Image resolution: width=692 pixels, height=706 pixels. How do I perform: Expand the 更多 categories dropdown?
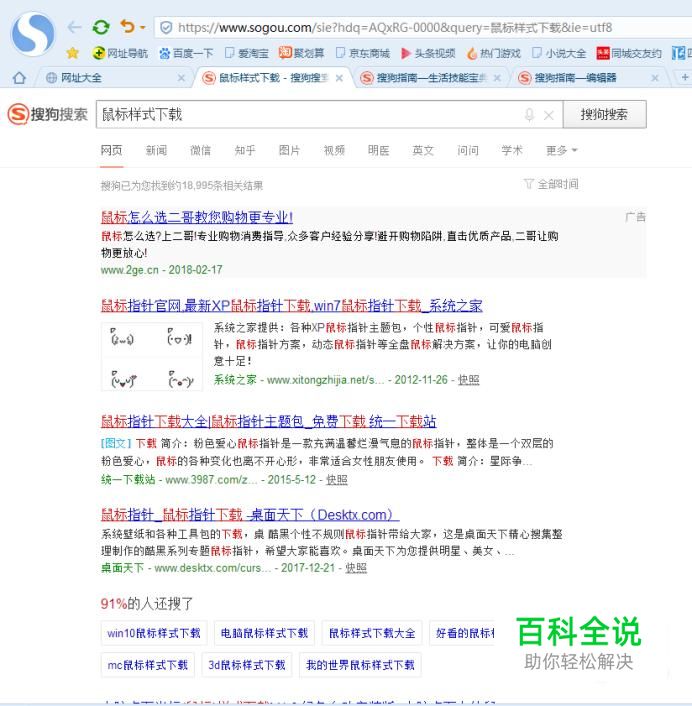561,150
